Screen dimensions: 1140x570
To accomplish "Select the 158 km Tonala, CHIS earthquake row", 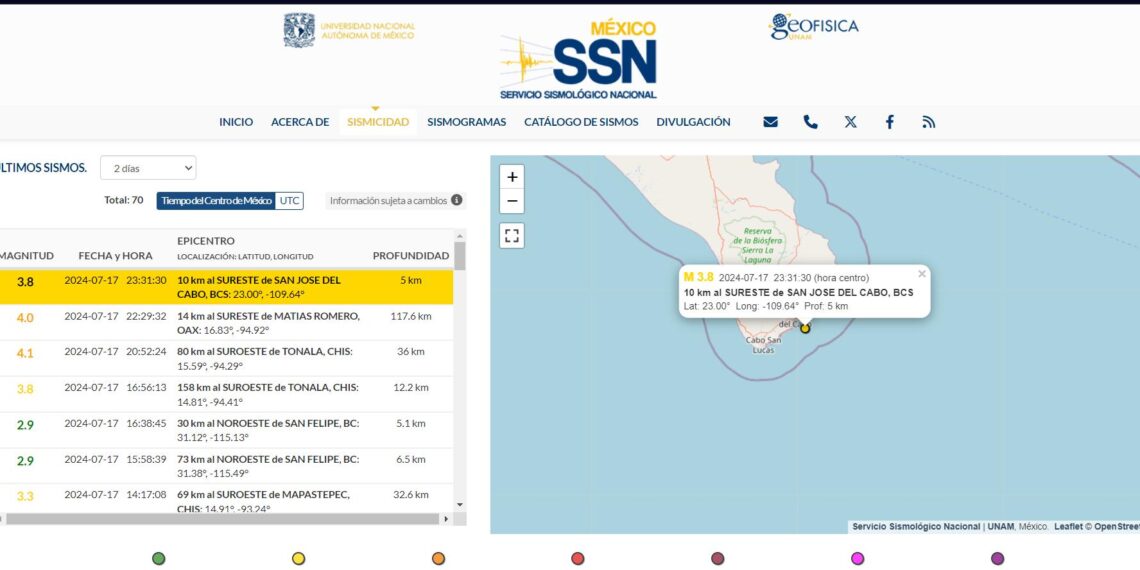I will tap(225, 395).
